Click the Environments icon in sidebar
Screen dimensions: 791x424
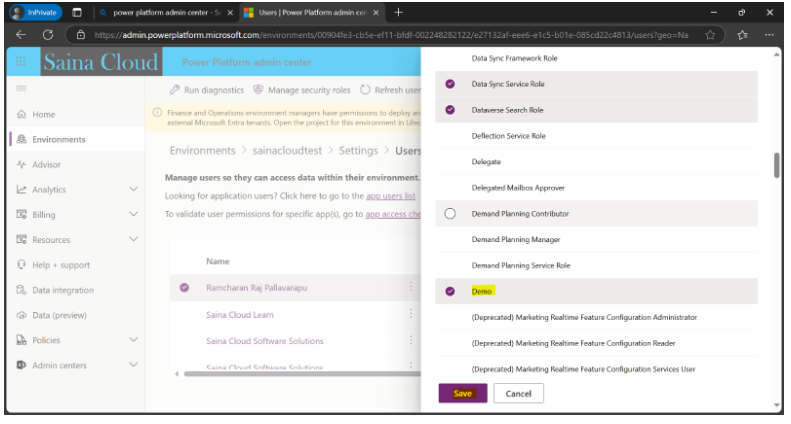[21, 139]
